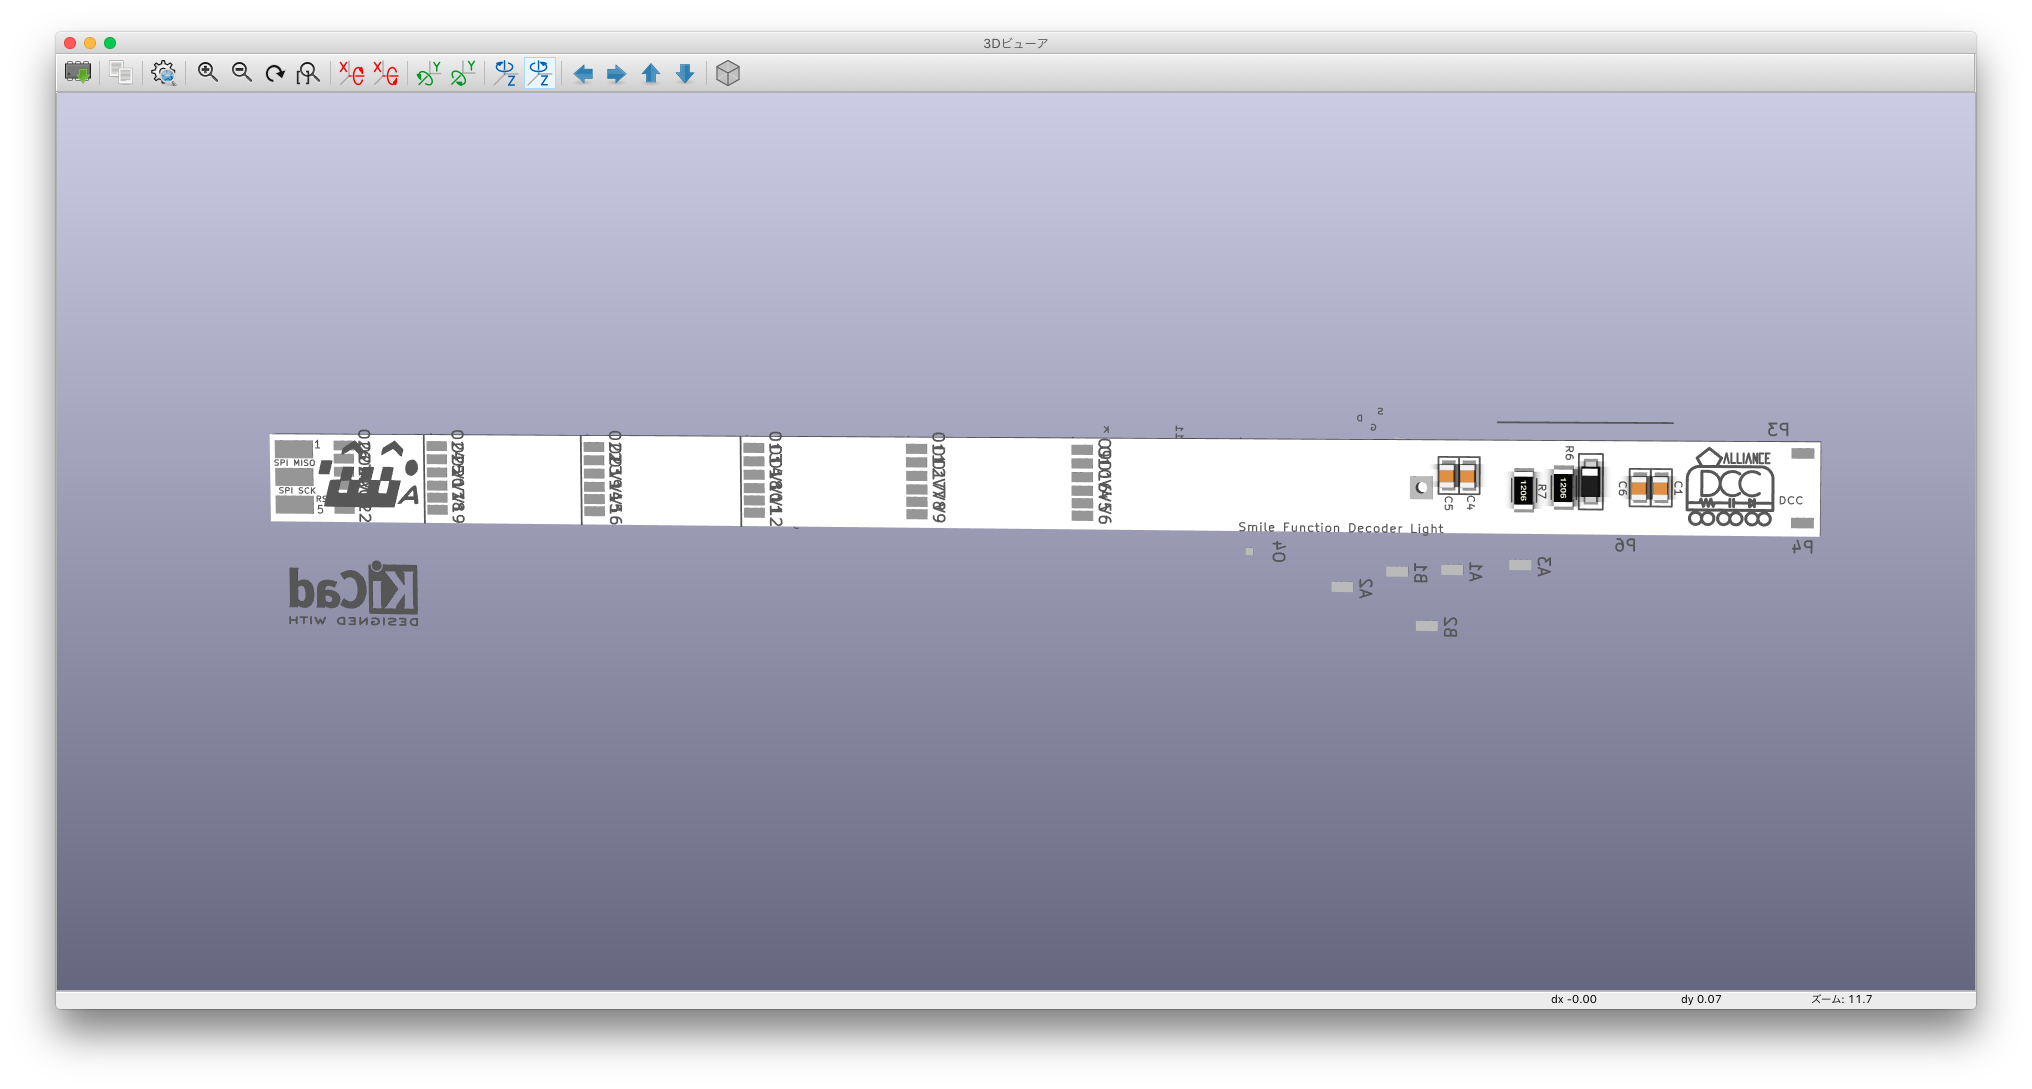Screen dimensions: 2032x1089
Task: Click the zoom out magnifier
Action: tap(242, 73)
